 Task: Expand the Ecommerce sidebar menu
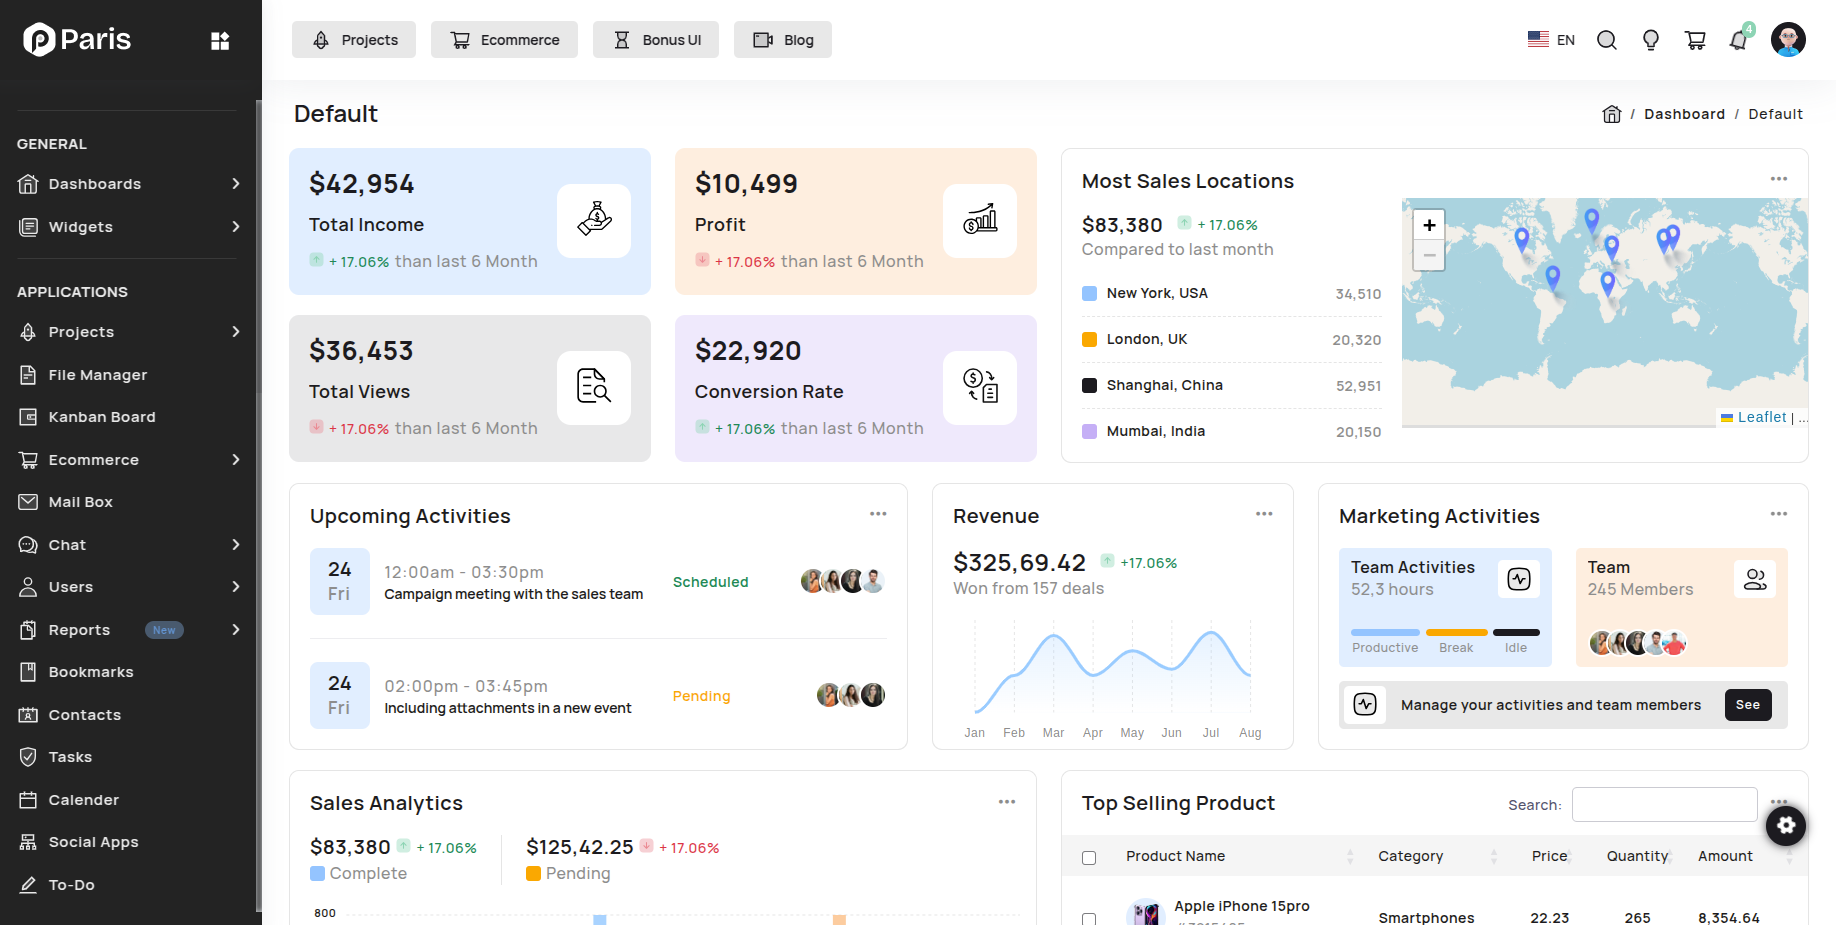tap(94, 460)
